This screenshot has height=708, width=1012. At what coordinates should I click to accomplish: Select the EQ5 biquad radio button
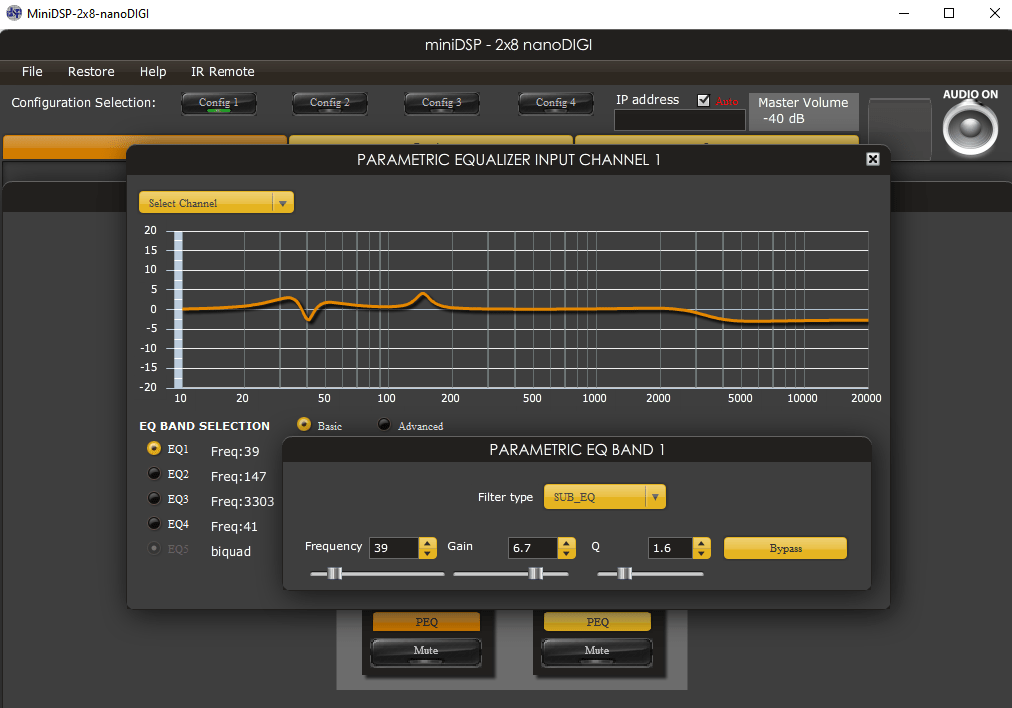154,549
